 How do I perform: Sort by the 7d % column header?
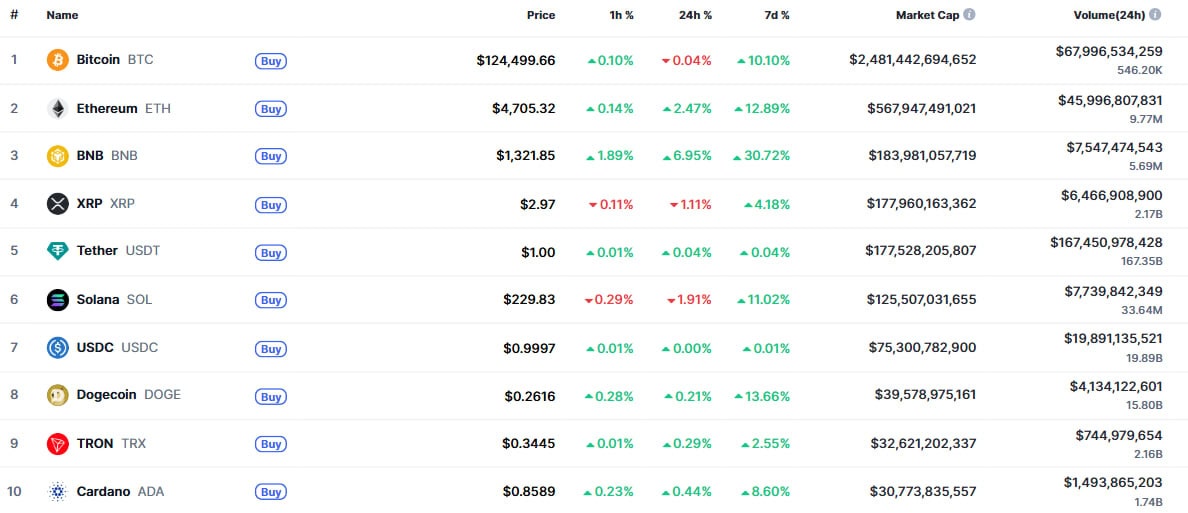coord(771,15)
